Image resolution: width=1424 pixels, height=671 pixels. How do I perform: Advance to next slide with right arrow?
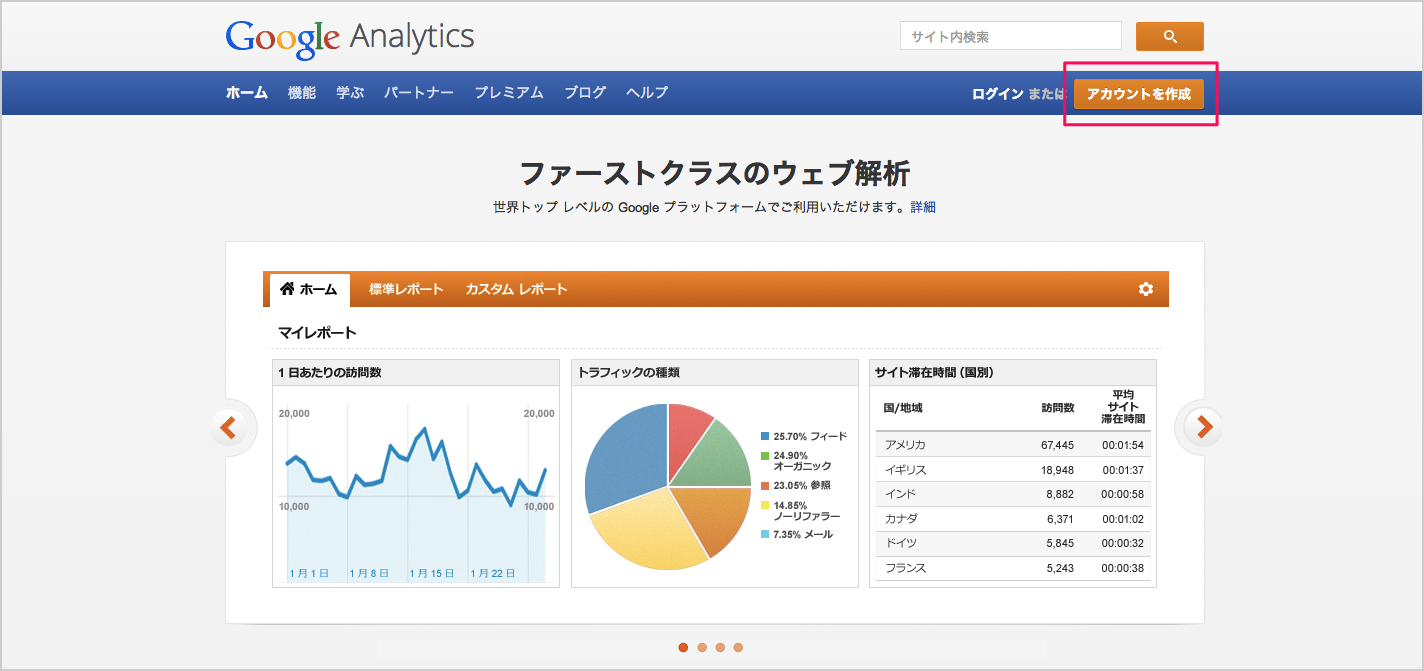(x=1203, y=428)
